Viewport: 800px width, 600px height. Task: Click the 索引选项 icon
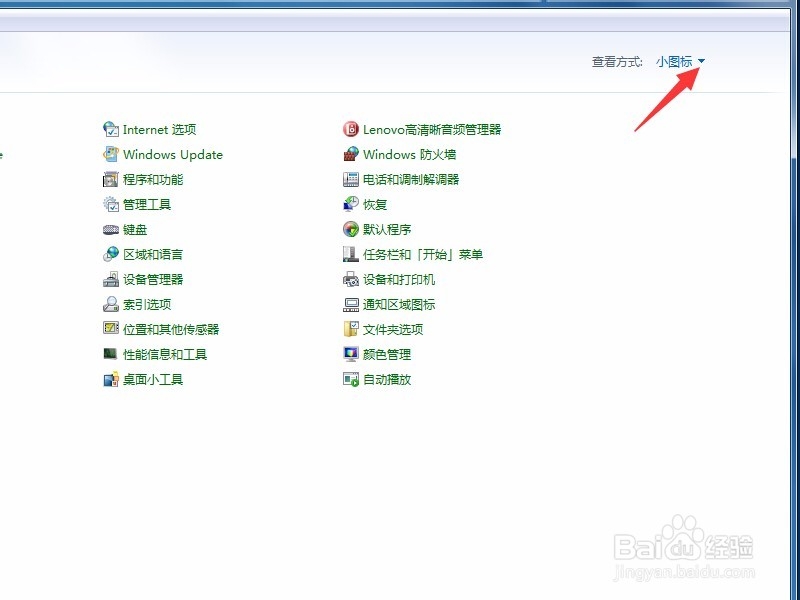pos(111,304)
